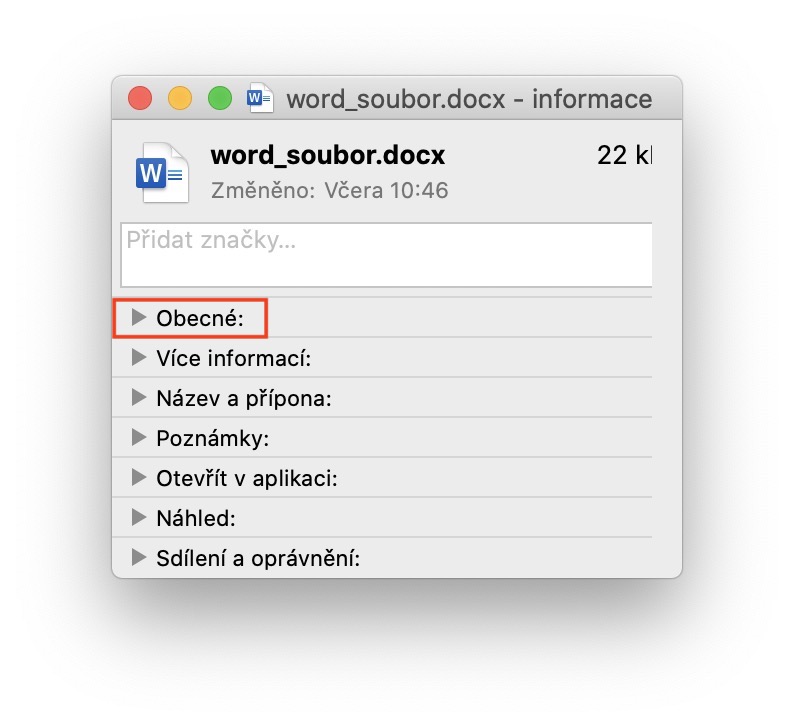Expand the Více informací section triangle
This screenshot has width=794, height=726.
tap(139, 358)
